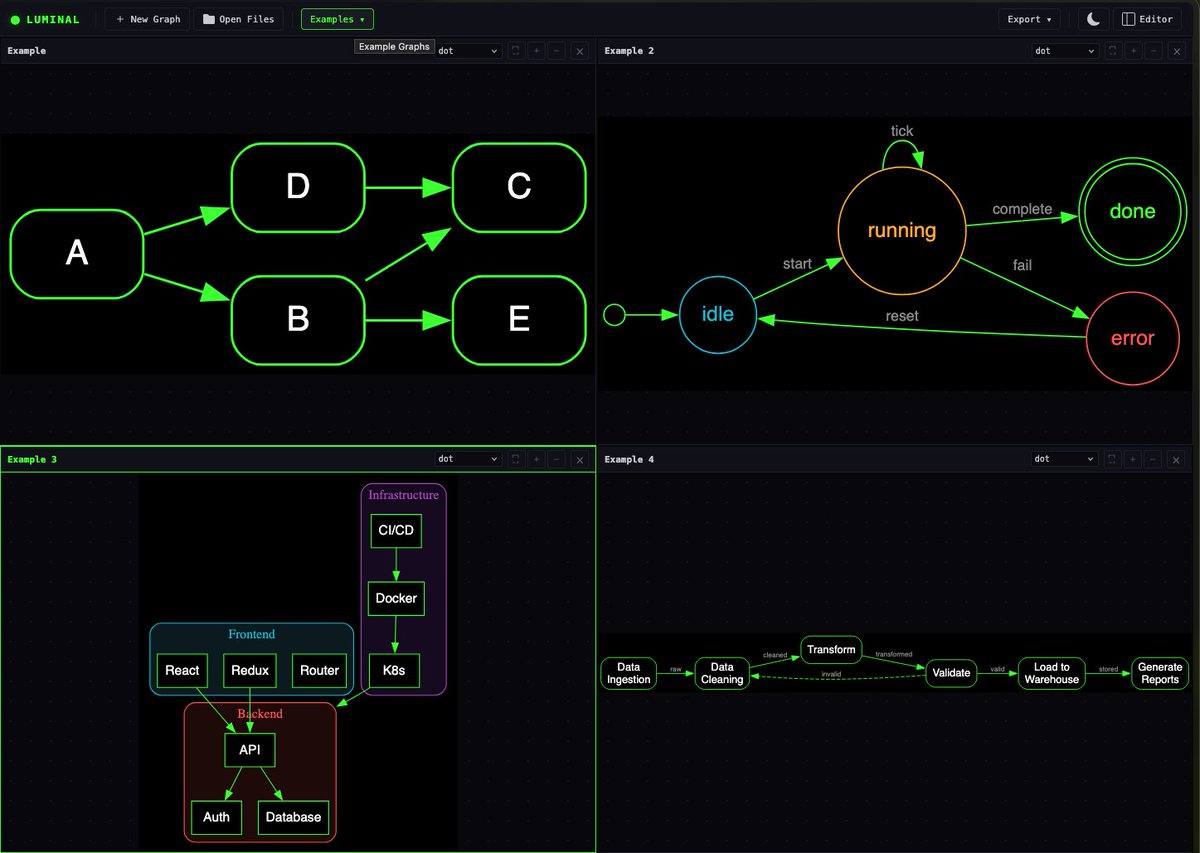Fit graph to view in Example panel
This screenshot has width=1200, height=853.
516,50
